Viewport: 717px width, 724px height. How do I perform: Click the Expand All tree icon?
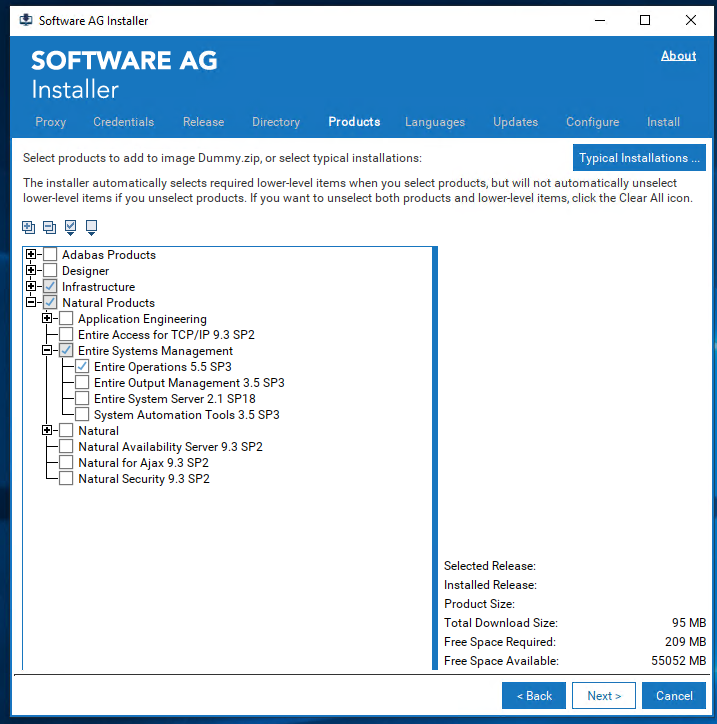tap(28, 227)
